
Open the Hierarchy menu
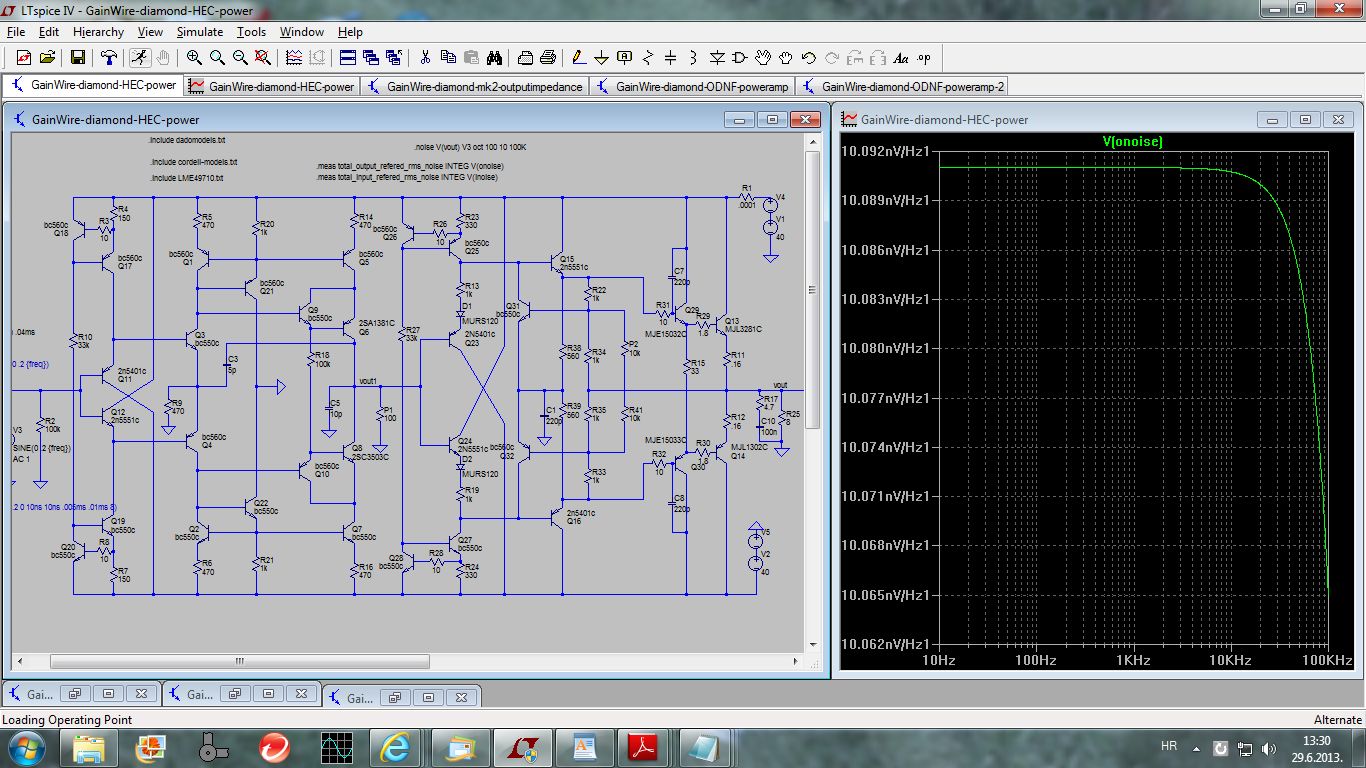tap(99, 32)
